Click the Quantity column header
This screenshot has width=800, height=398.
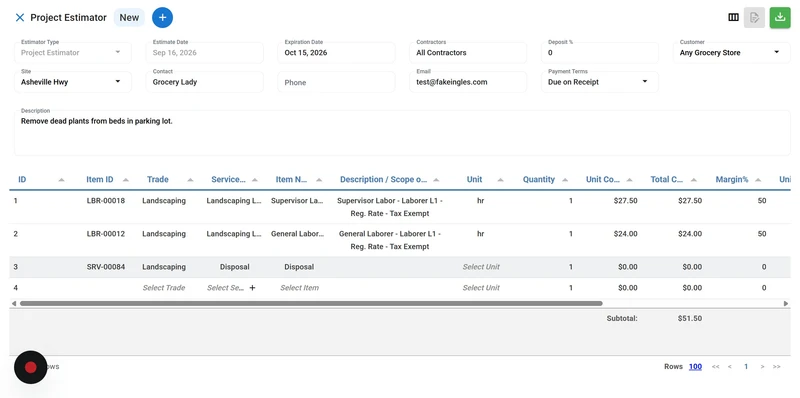pos(539,180)
